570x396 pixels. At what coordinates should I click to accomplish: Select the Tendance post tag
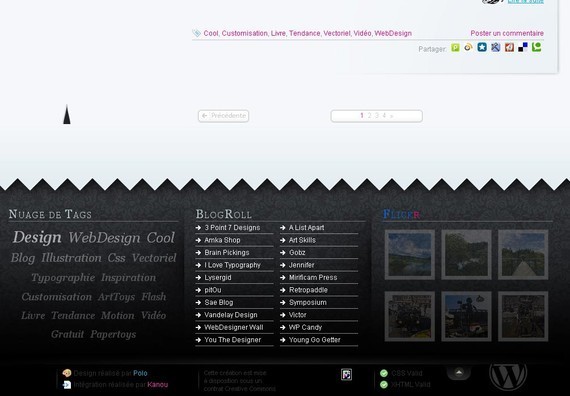(305, 33)
